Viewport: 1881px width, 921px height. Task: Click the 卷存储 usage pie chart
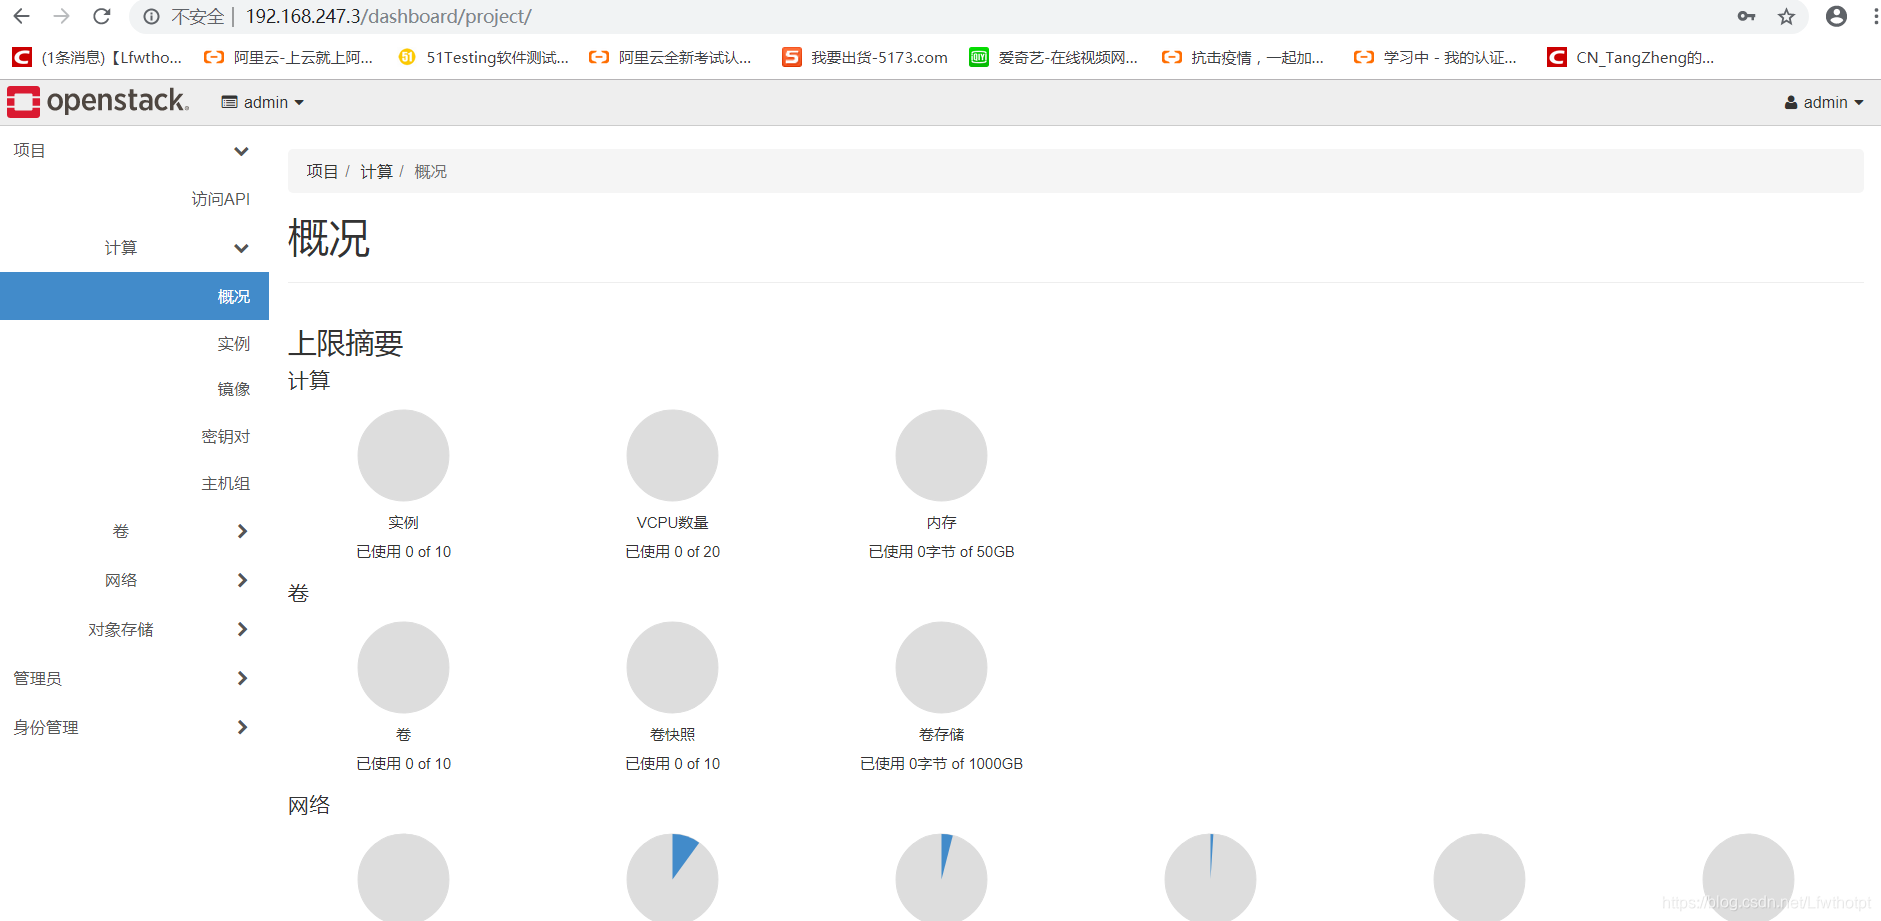pos(941,667)
